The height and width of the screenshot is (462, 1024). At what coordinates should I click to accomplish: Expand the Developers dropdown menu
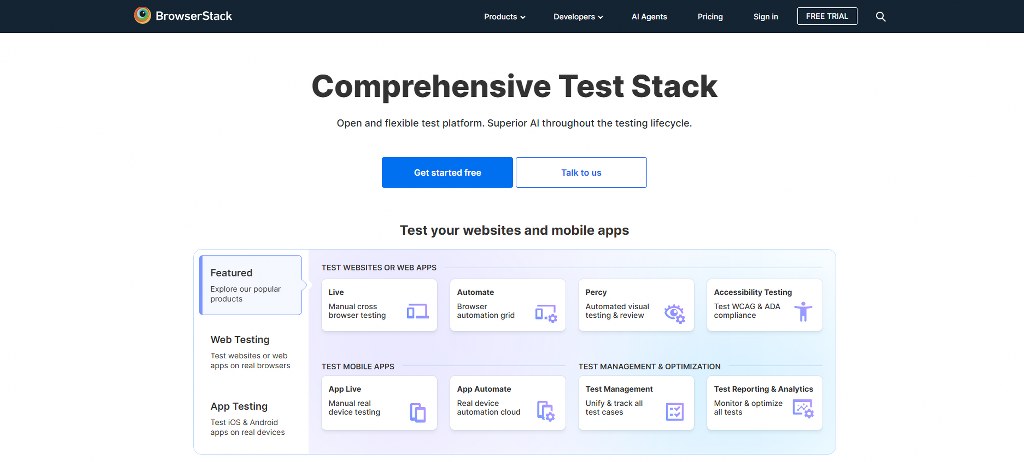(578, 17)
